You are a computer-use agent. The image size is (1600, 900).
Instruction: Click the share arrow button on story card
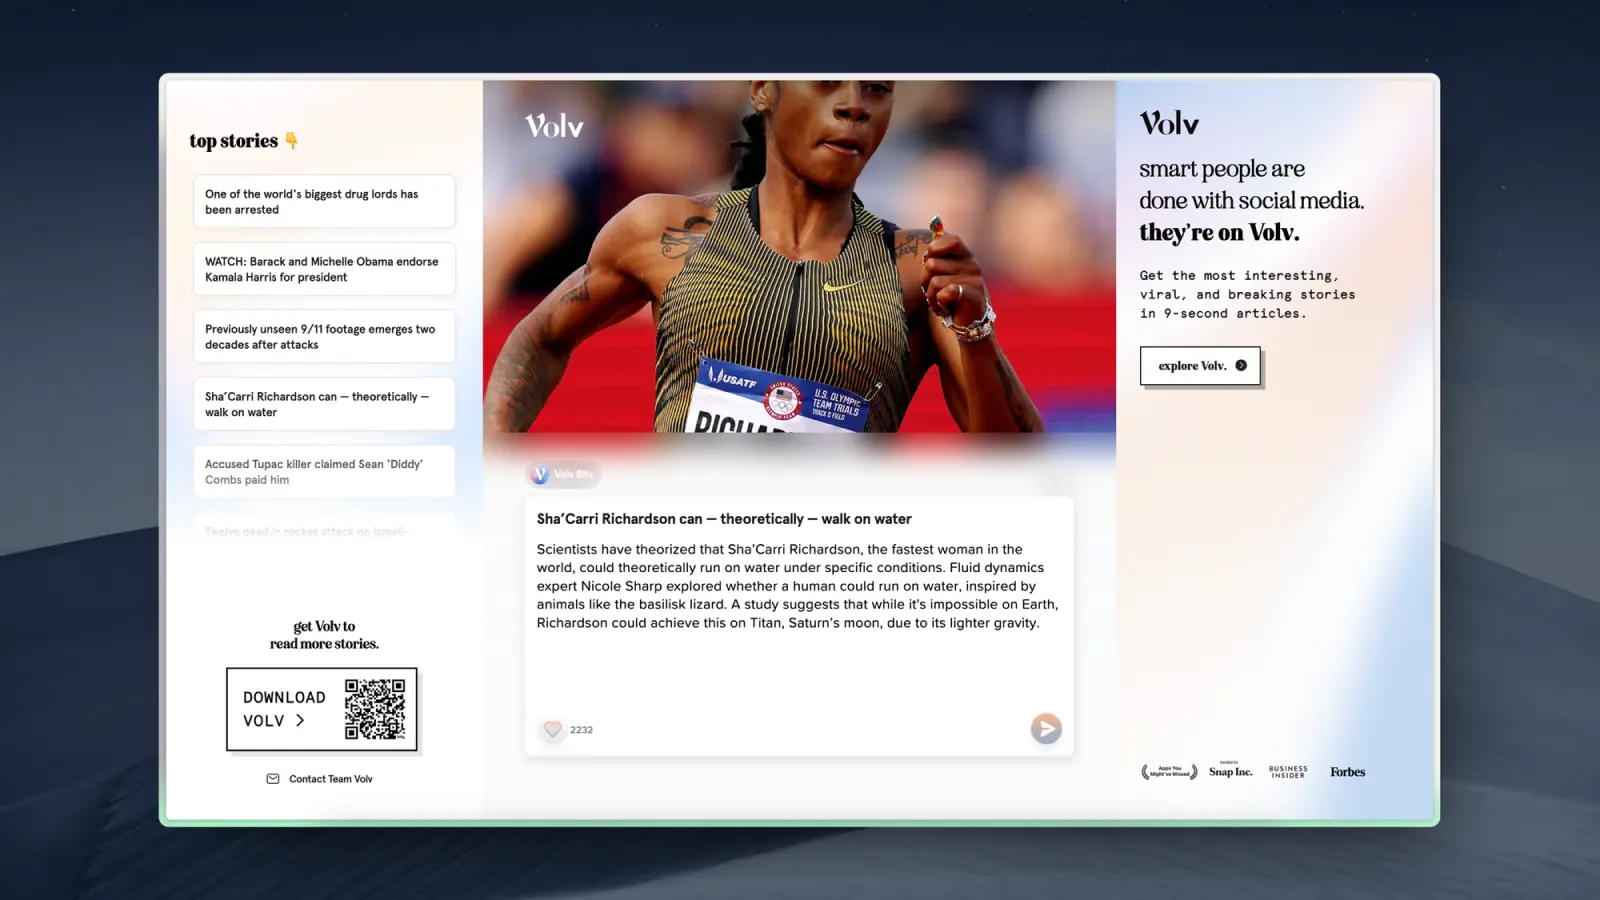coord(1046,728)
